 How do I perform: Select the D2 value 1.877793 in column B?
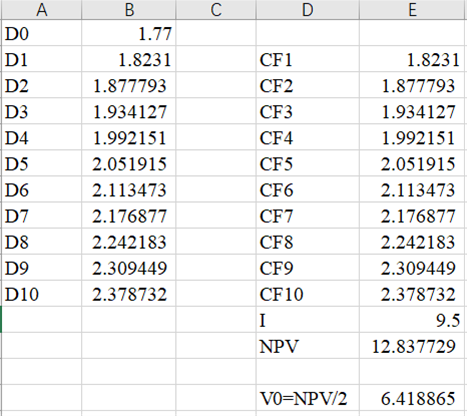[129, 86]
